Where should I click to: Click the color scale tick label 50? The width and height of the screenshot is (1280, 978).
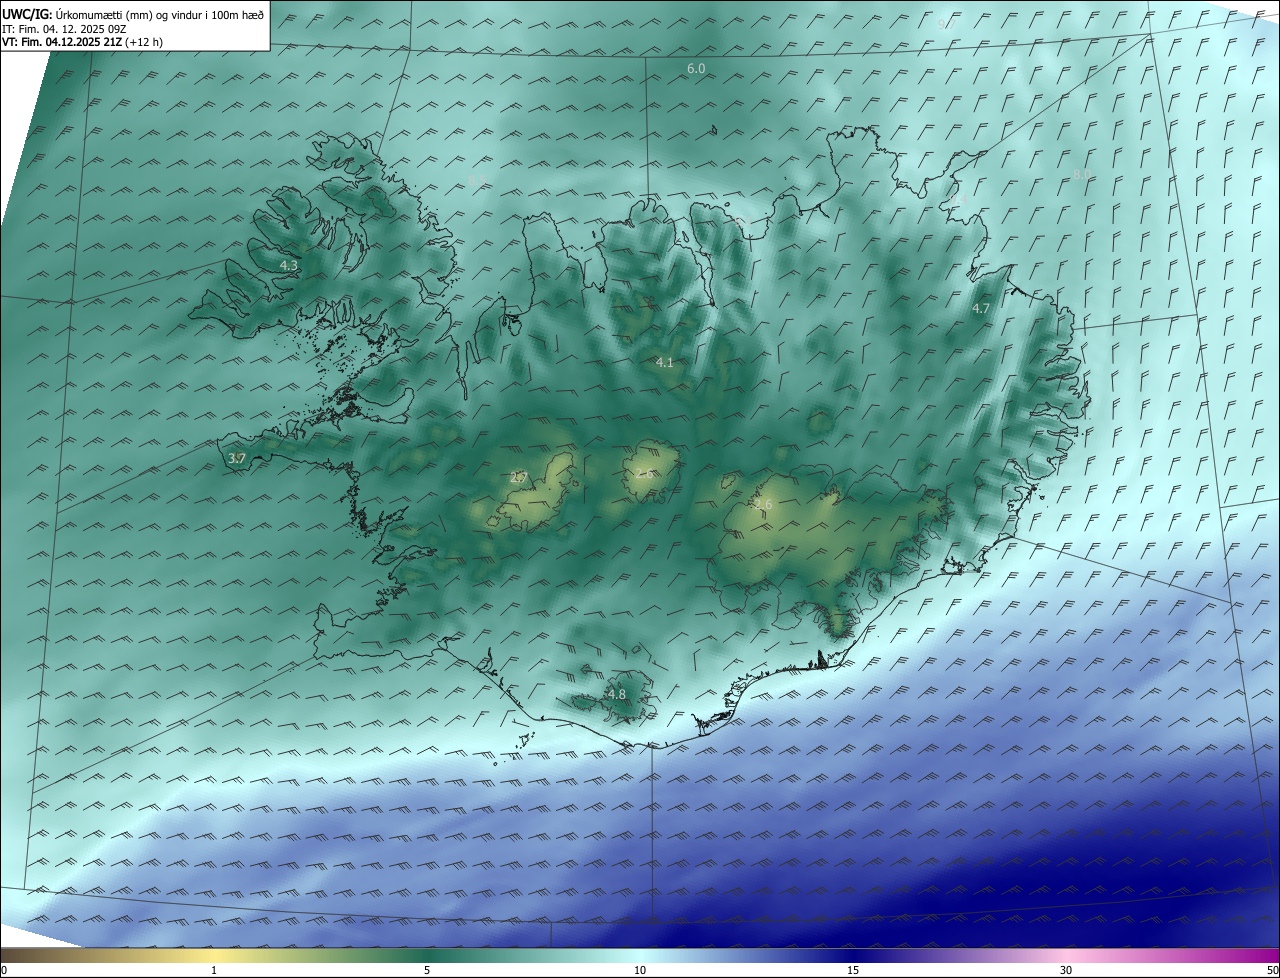(x=1272, y=970)
